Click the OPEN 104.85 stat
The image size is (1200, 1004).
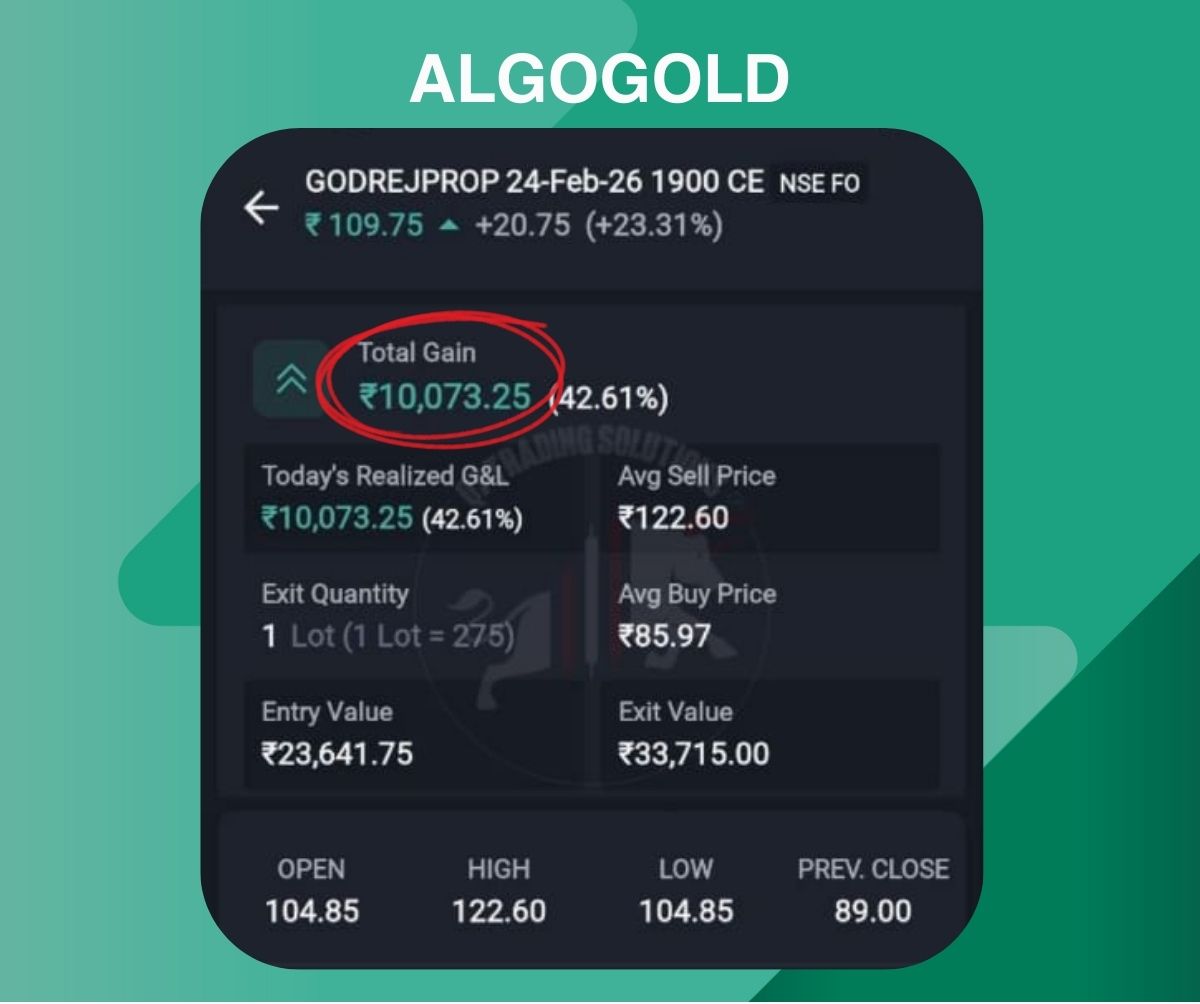point(312,890)
